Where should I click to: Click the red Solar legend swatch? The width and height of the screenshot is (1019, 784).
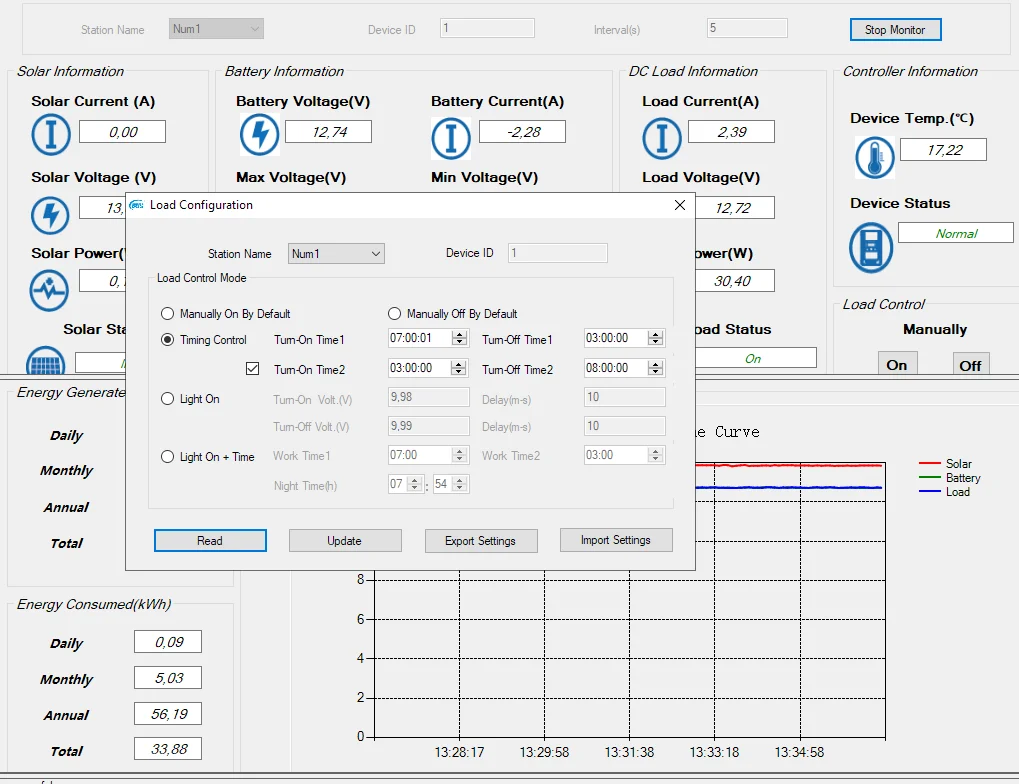[929, 464]
